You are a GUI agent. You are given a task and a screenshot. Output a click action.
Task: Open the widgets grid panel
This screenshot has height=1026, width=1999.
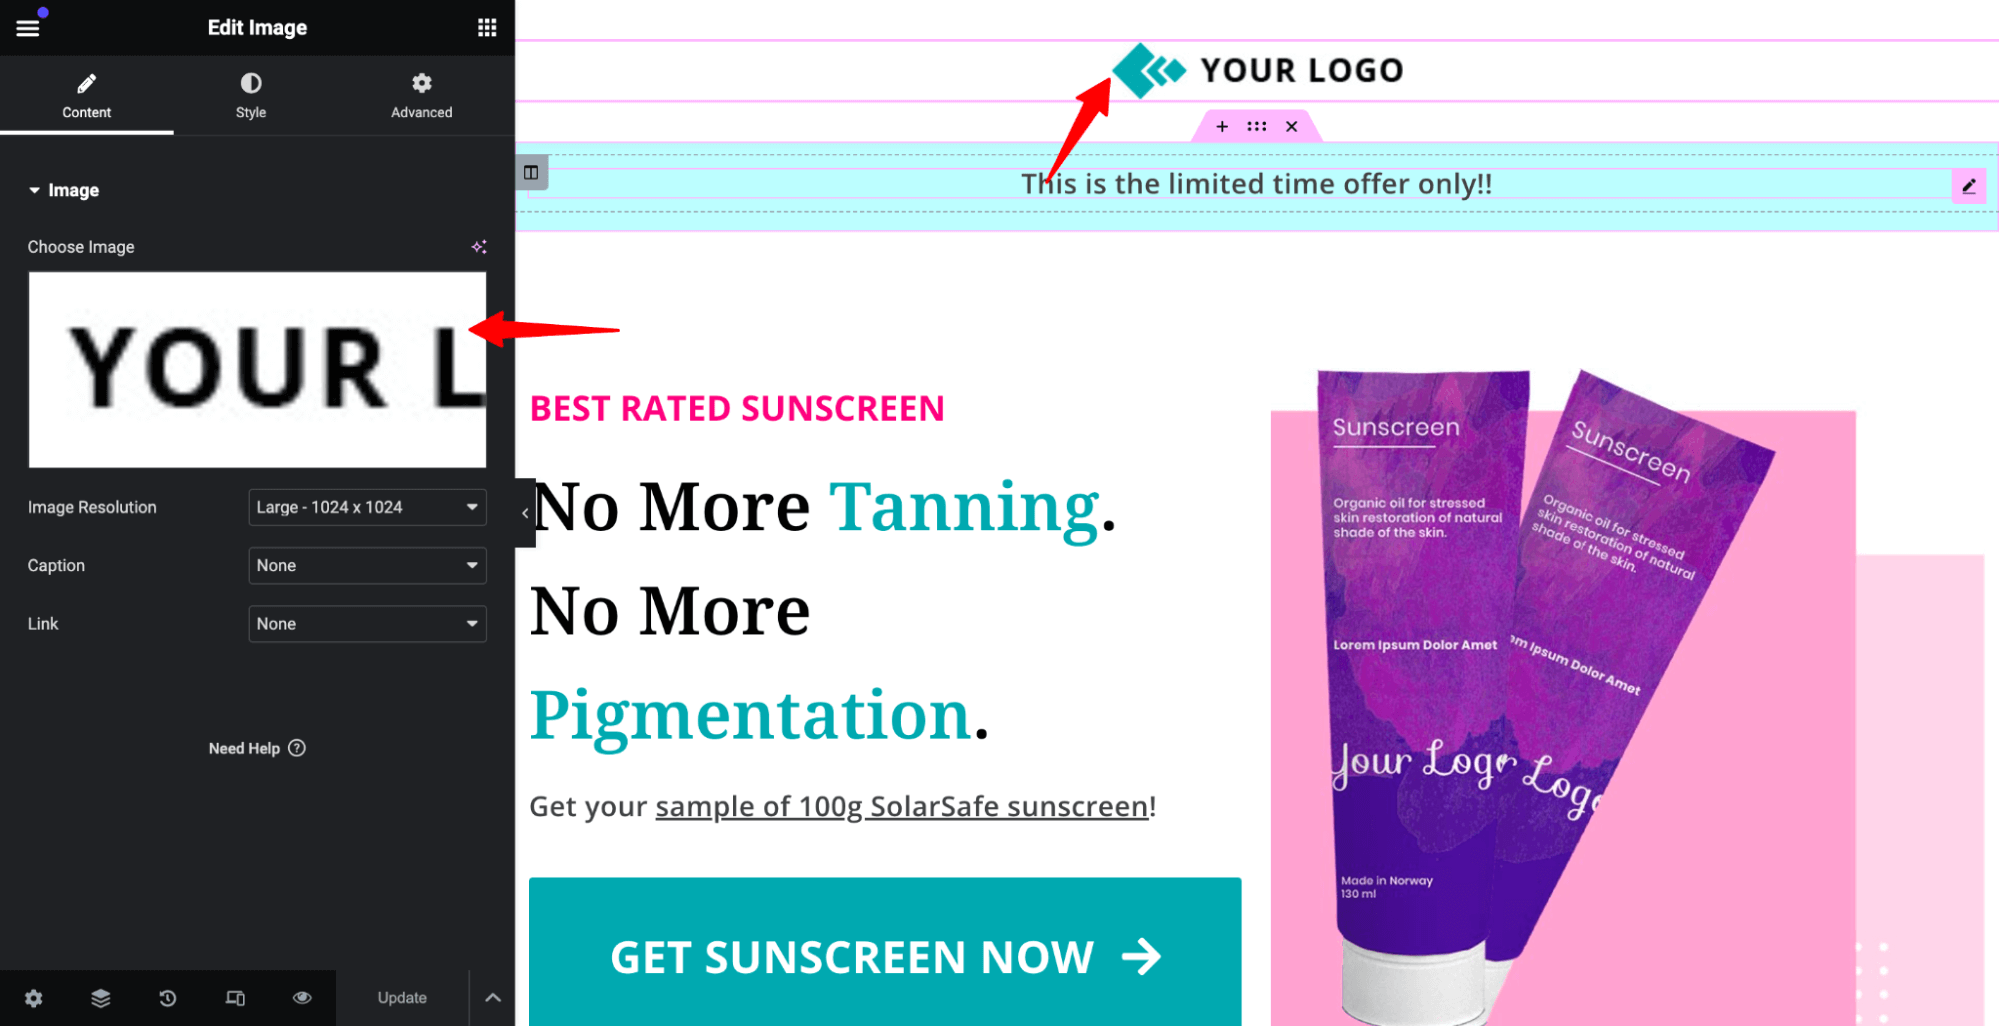pyautogui.click(x=487, y=28)
